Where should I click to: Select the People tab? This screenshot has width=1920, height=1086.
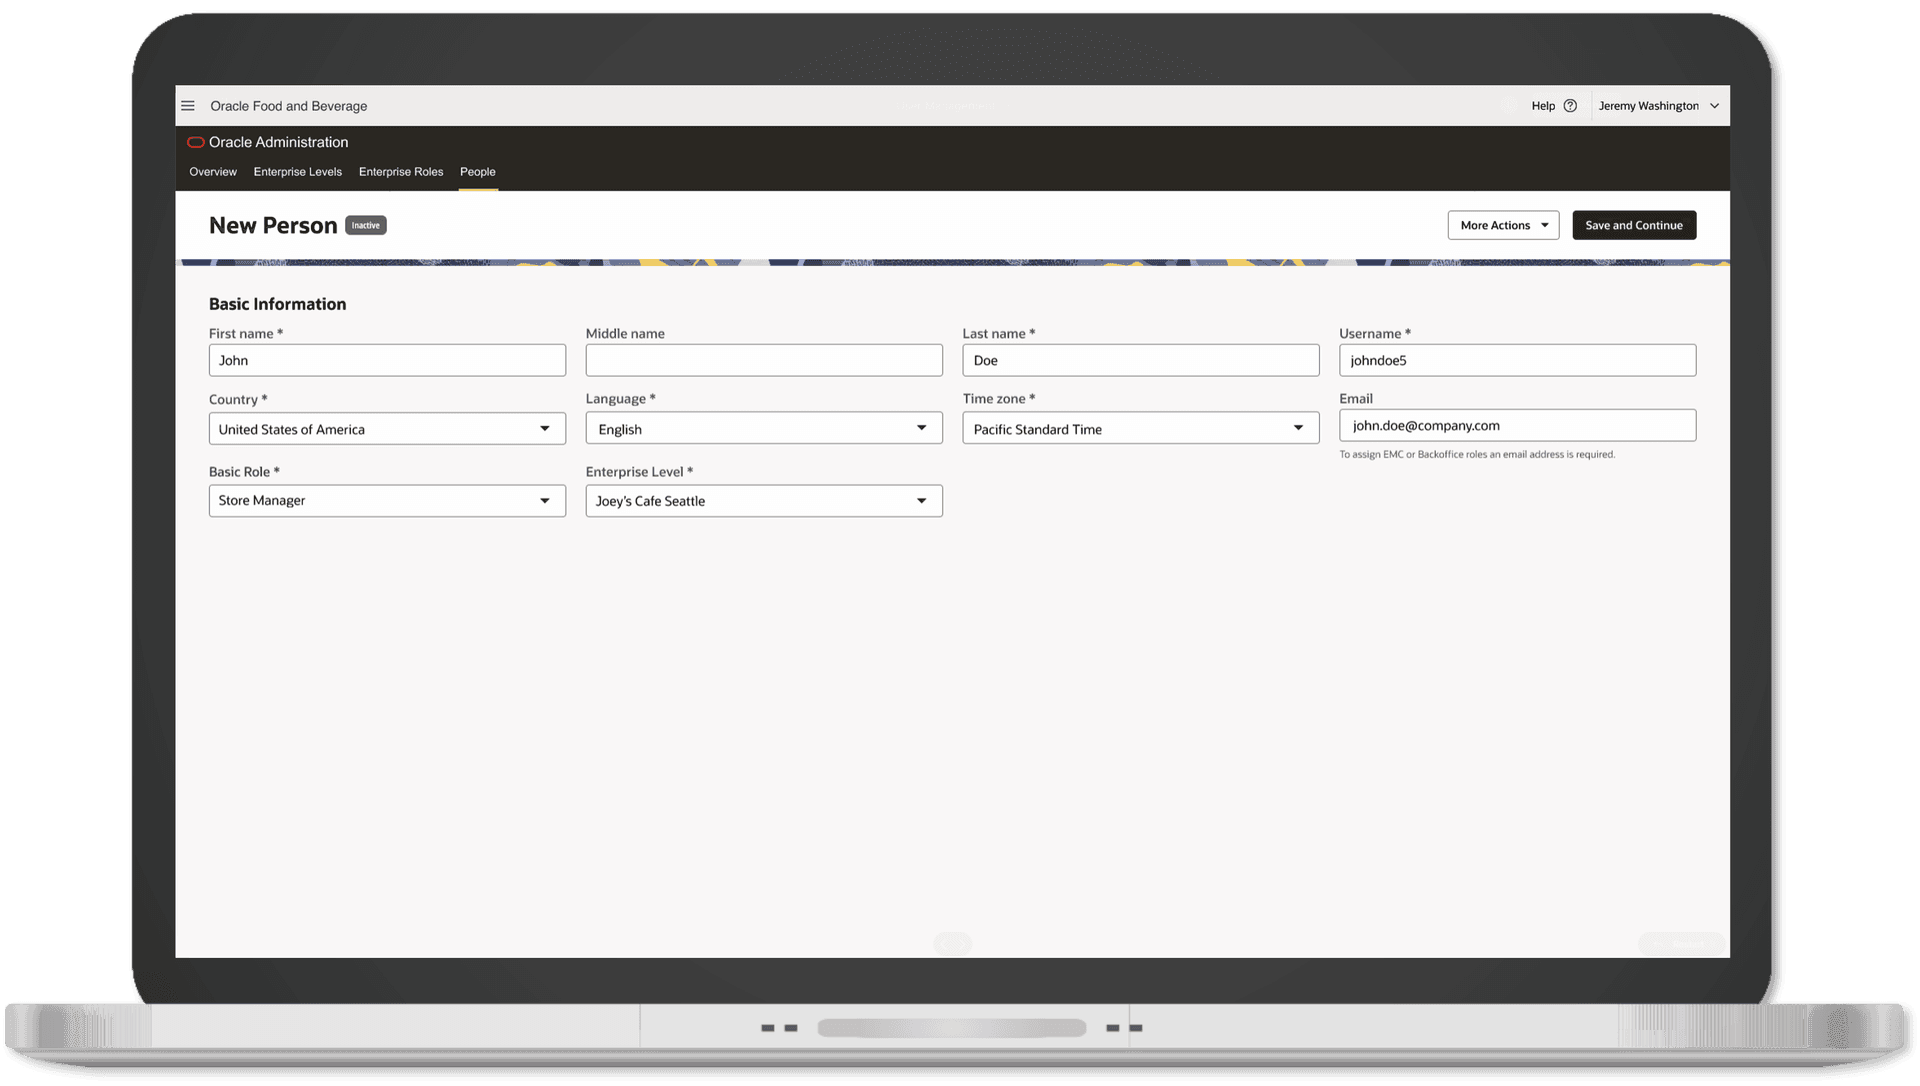(478, 172)
